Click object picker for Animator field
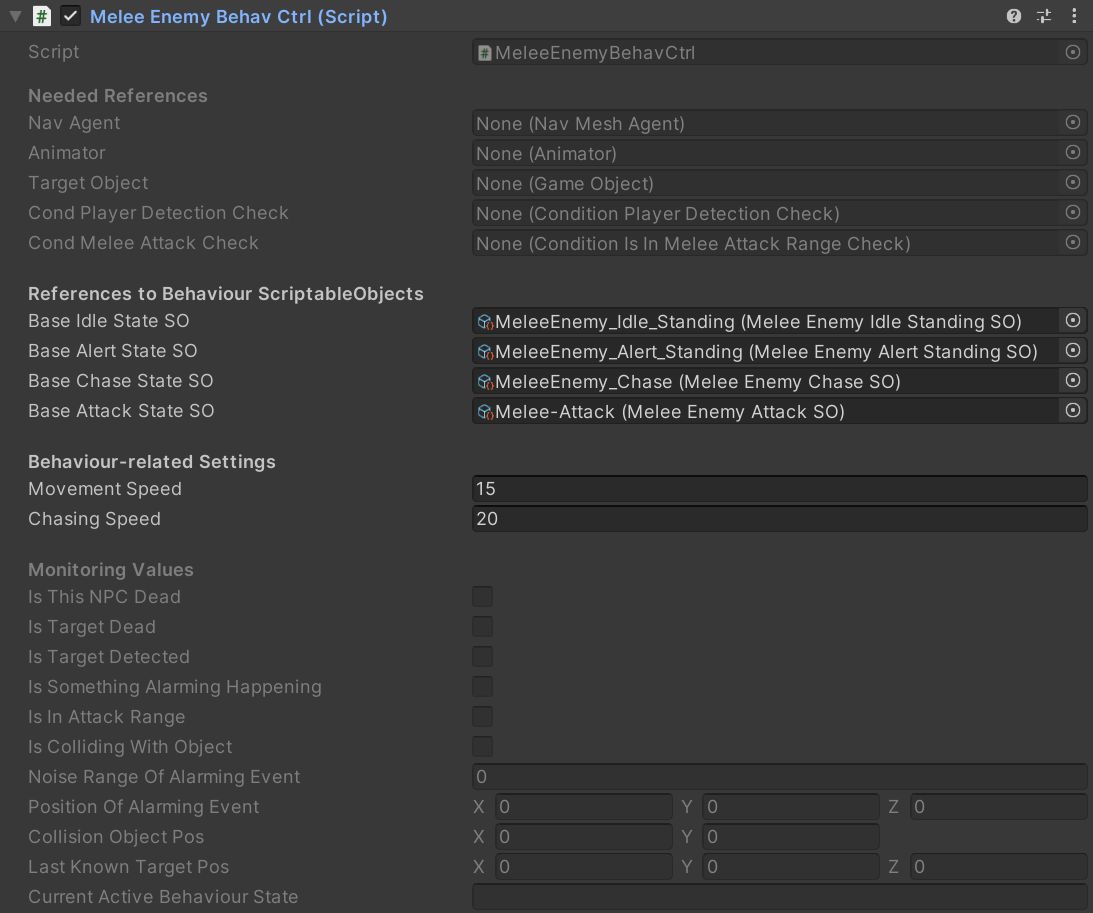Viewport: 1093px width, 913px height. (x=1073, y=153)
